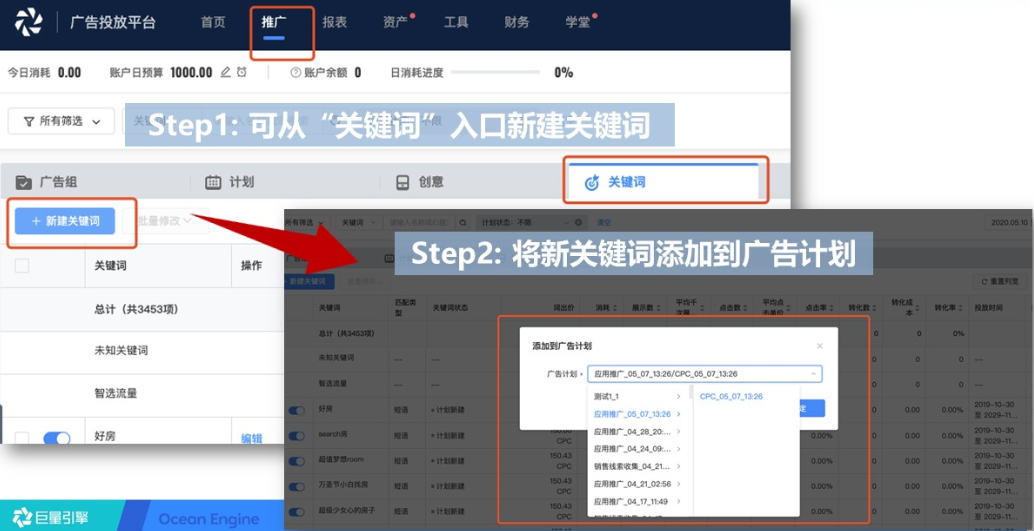Clear the 计划状态 filter with its x icon

[x=578, y=222]
